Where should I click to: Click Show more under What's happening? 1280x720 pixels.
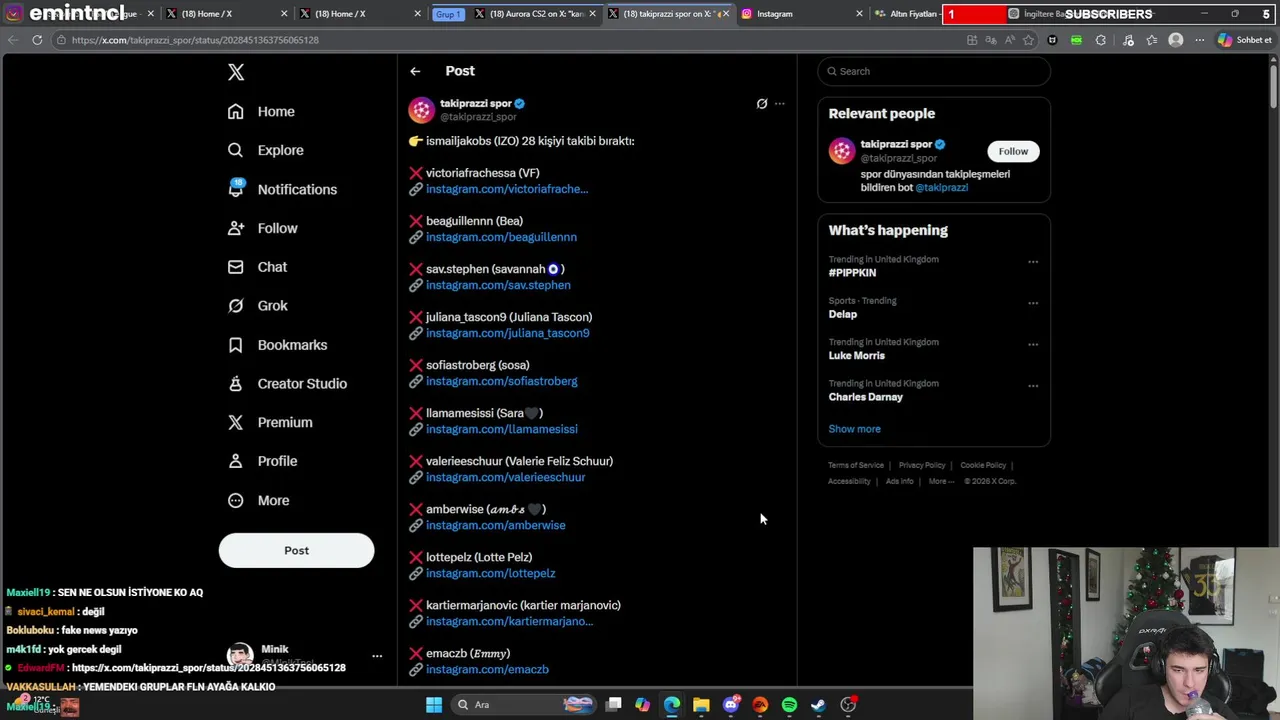click(x=854, y=429)
